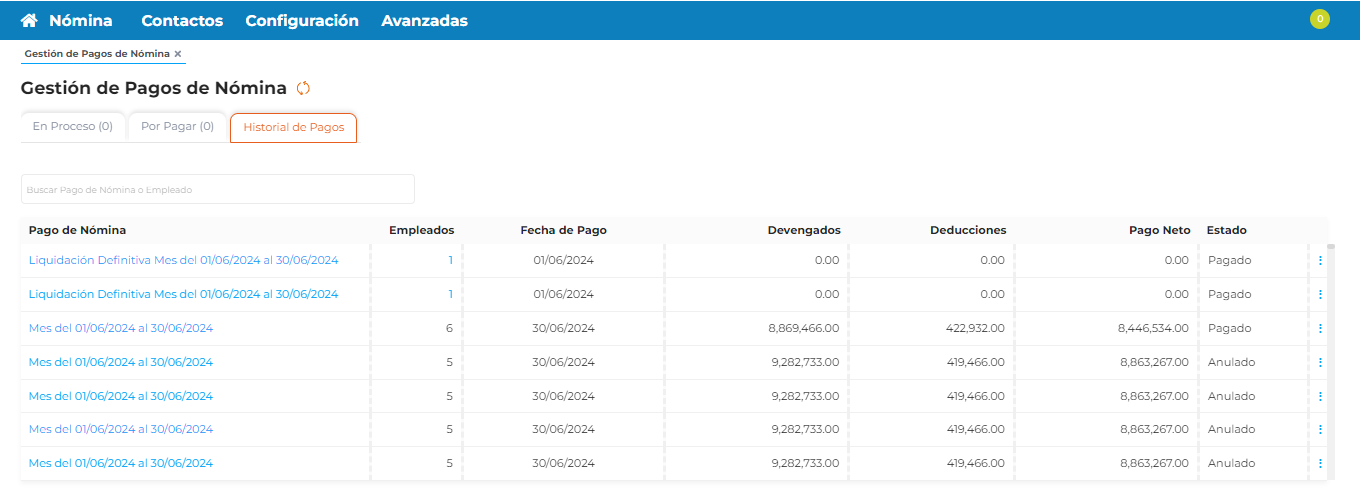
Task: Open the yellow notification counter badge
Action: [1320, 19]
